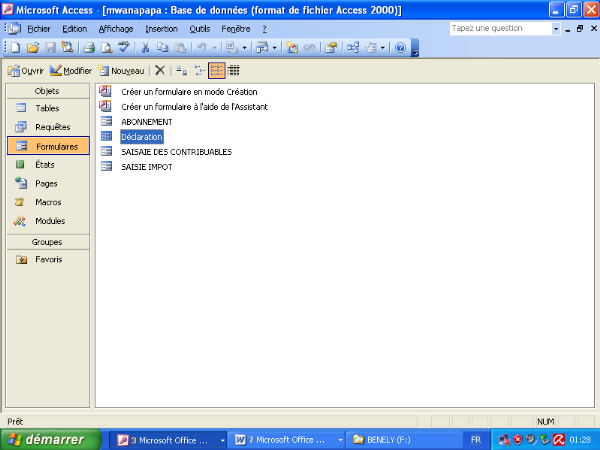Select Pages in the Objets pane

pos(48,183)
